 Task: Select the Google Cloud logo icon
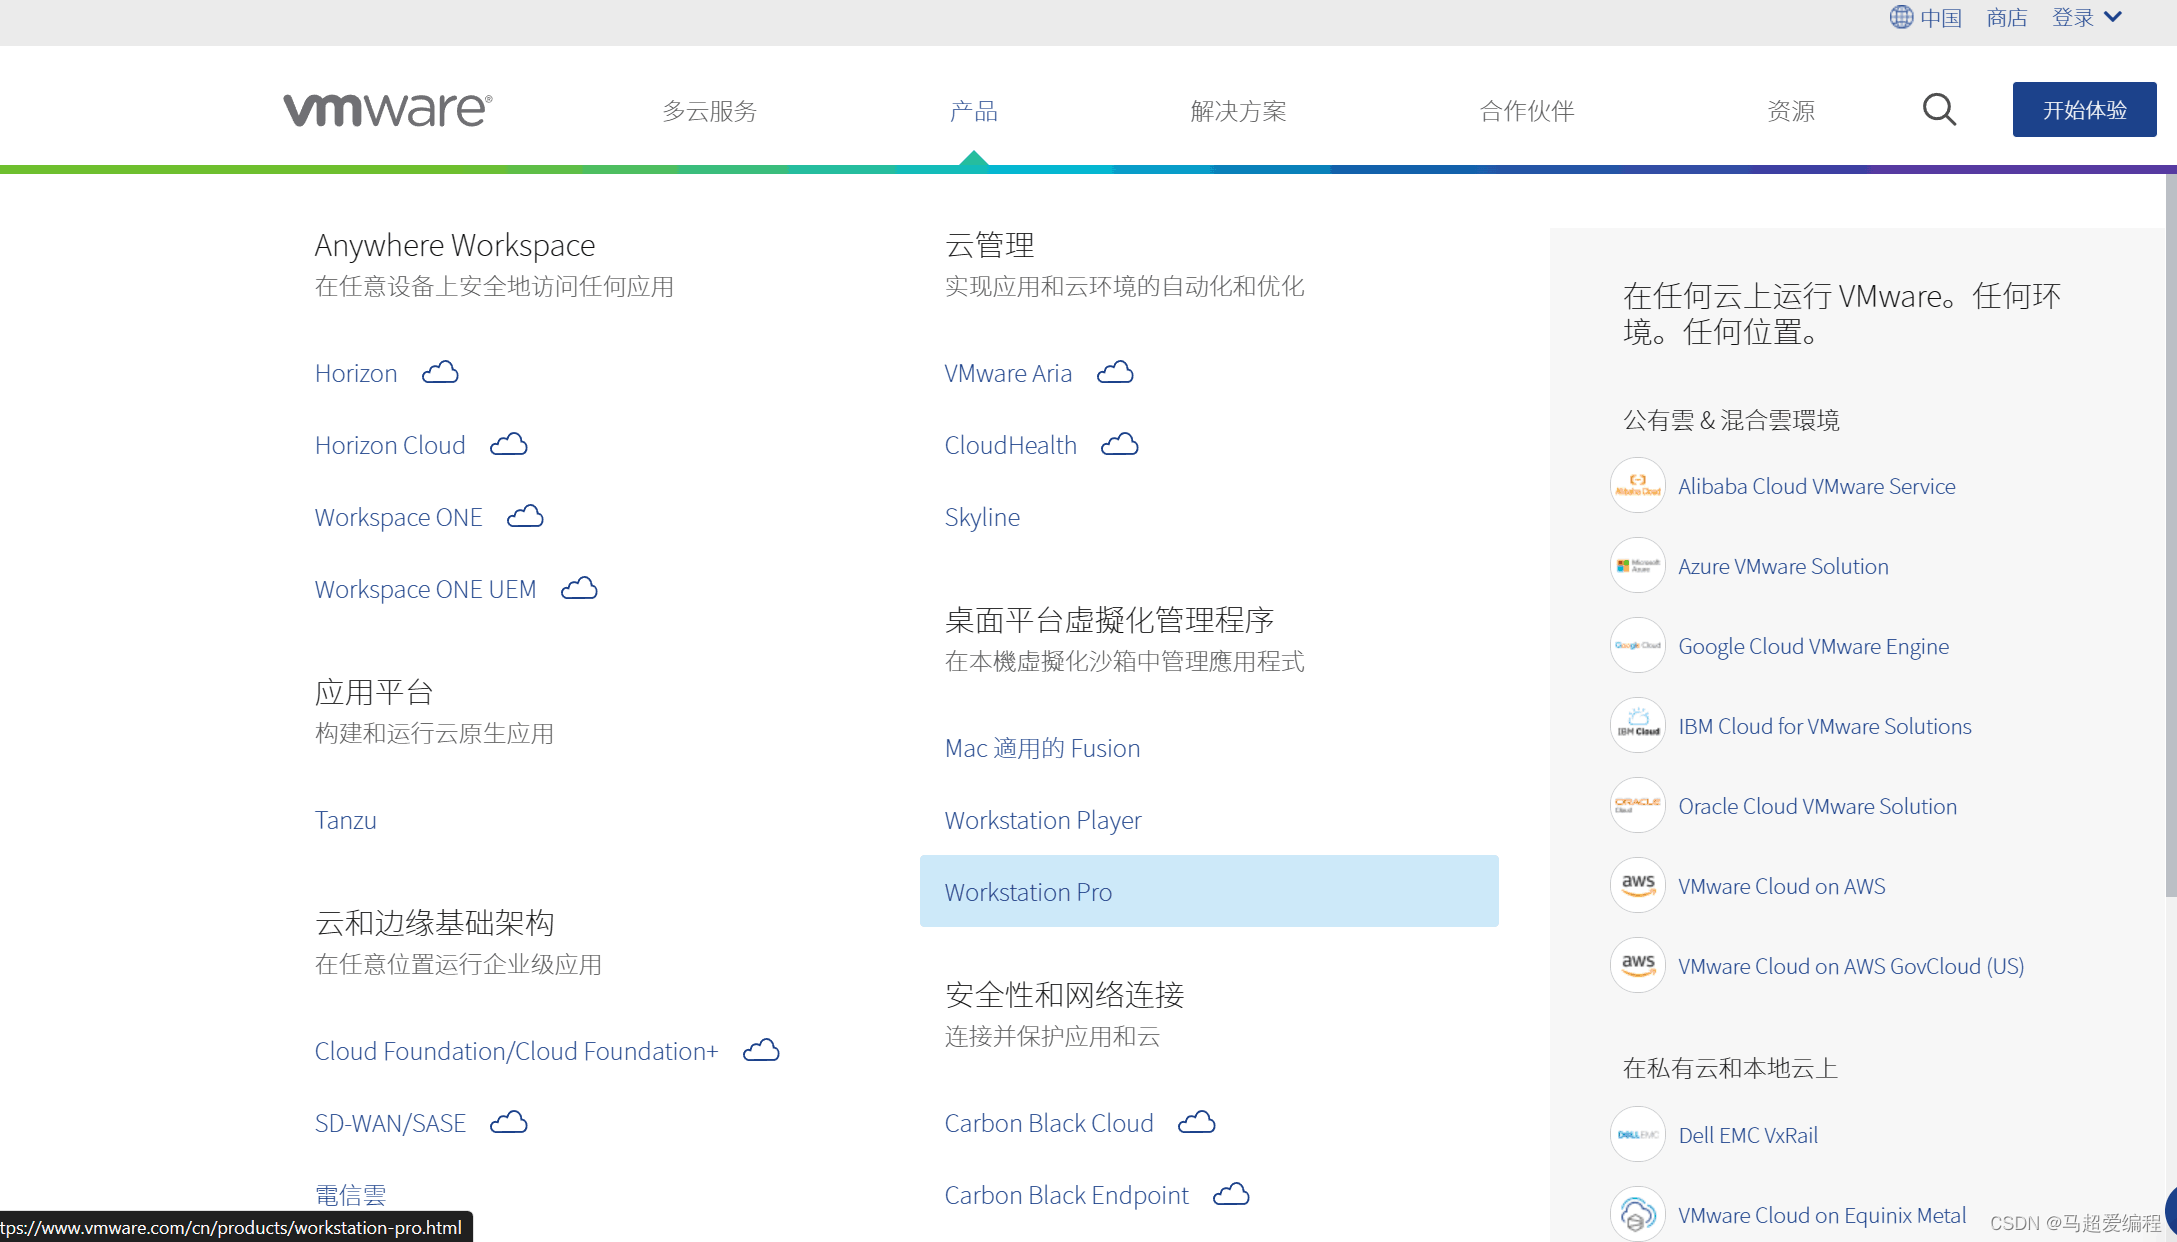click(x=1637, y=646)
